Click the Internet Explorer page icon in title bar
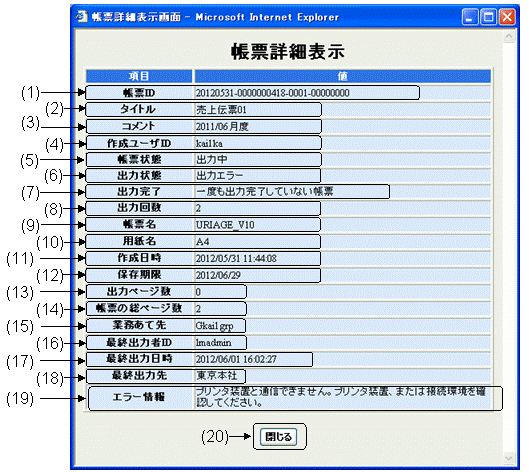529x472 pixels. 82,17
